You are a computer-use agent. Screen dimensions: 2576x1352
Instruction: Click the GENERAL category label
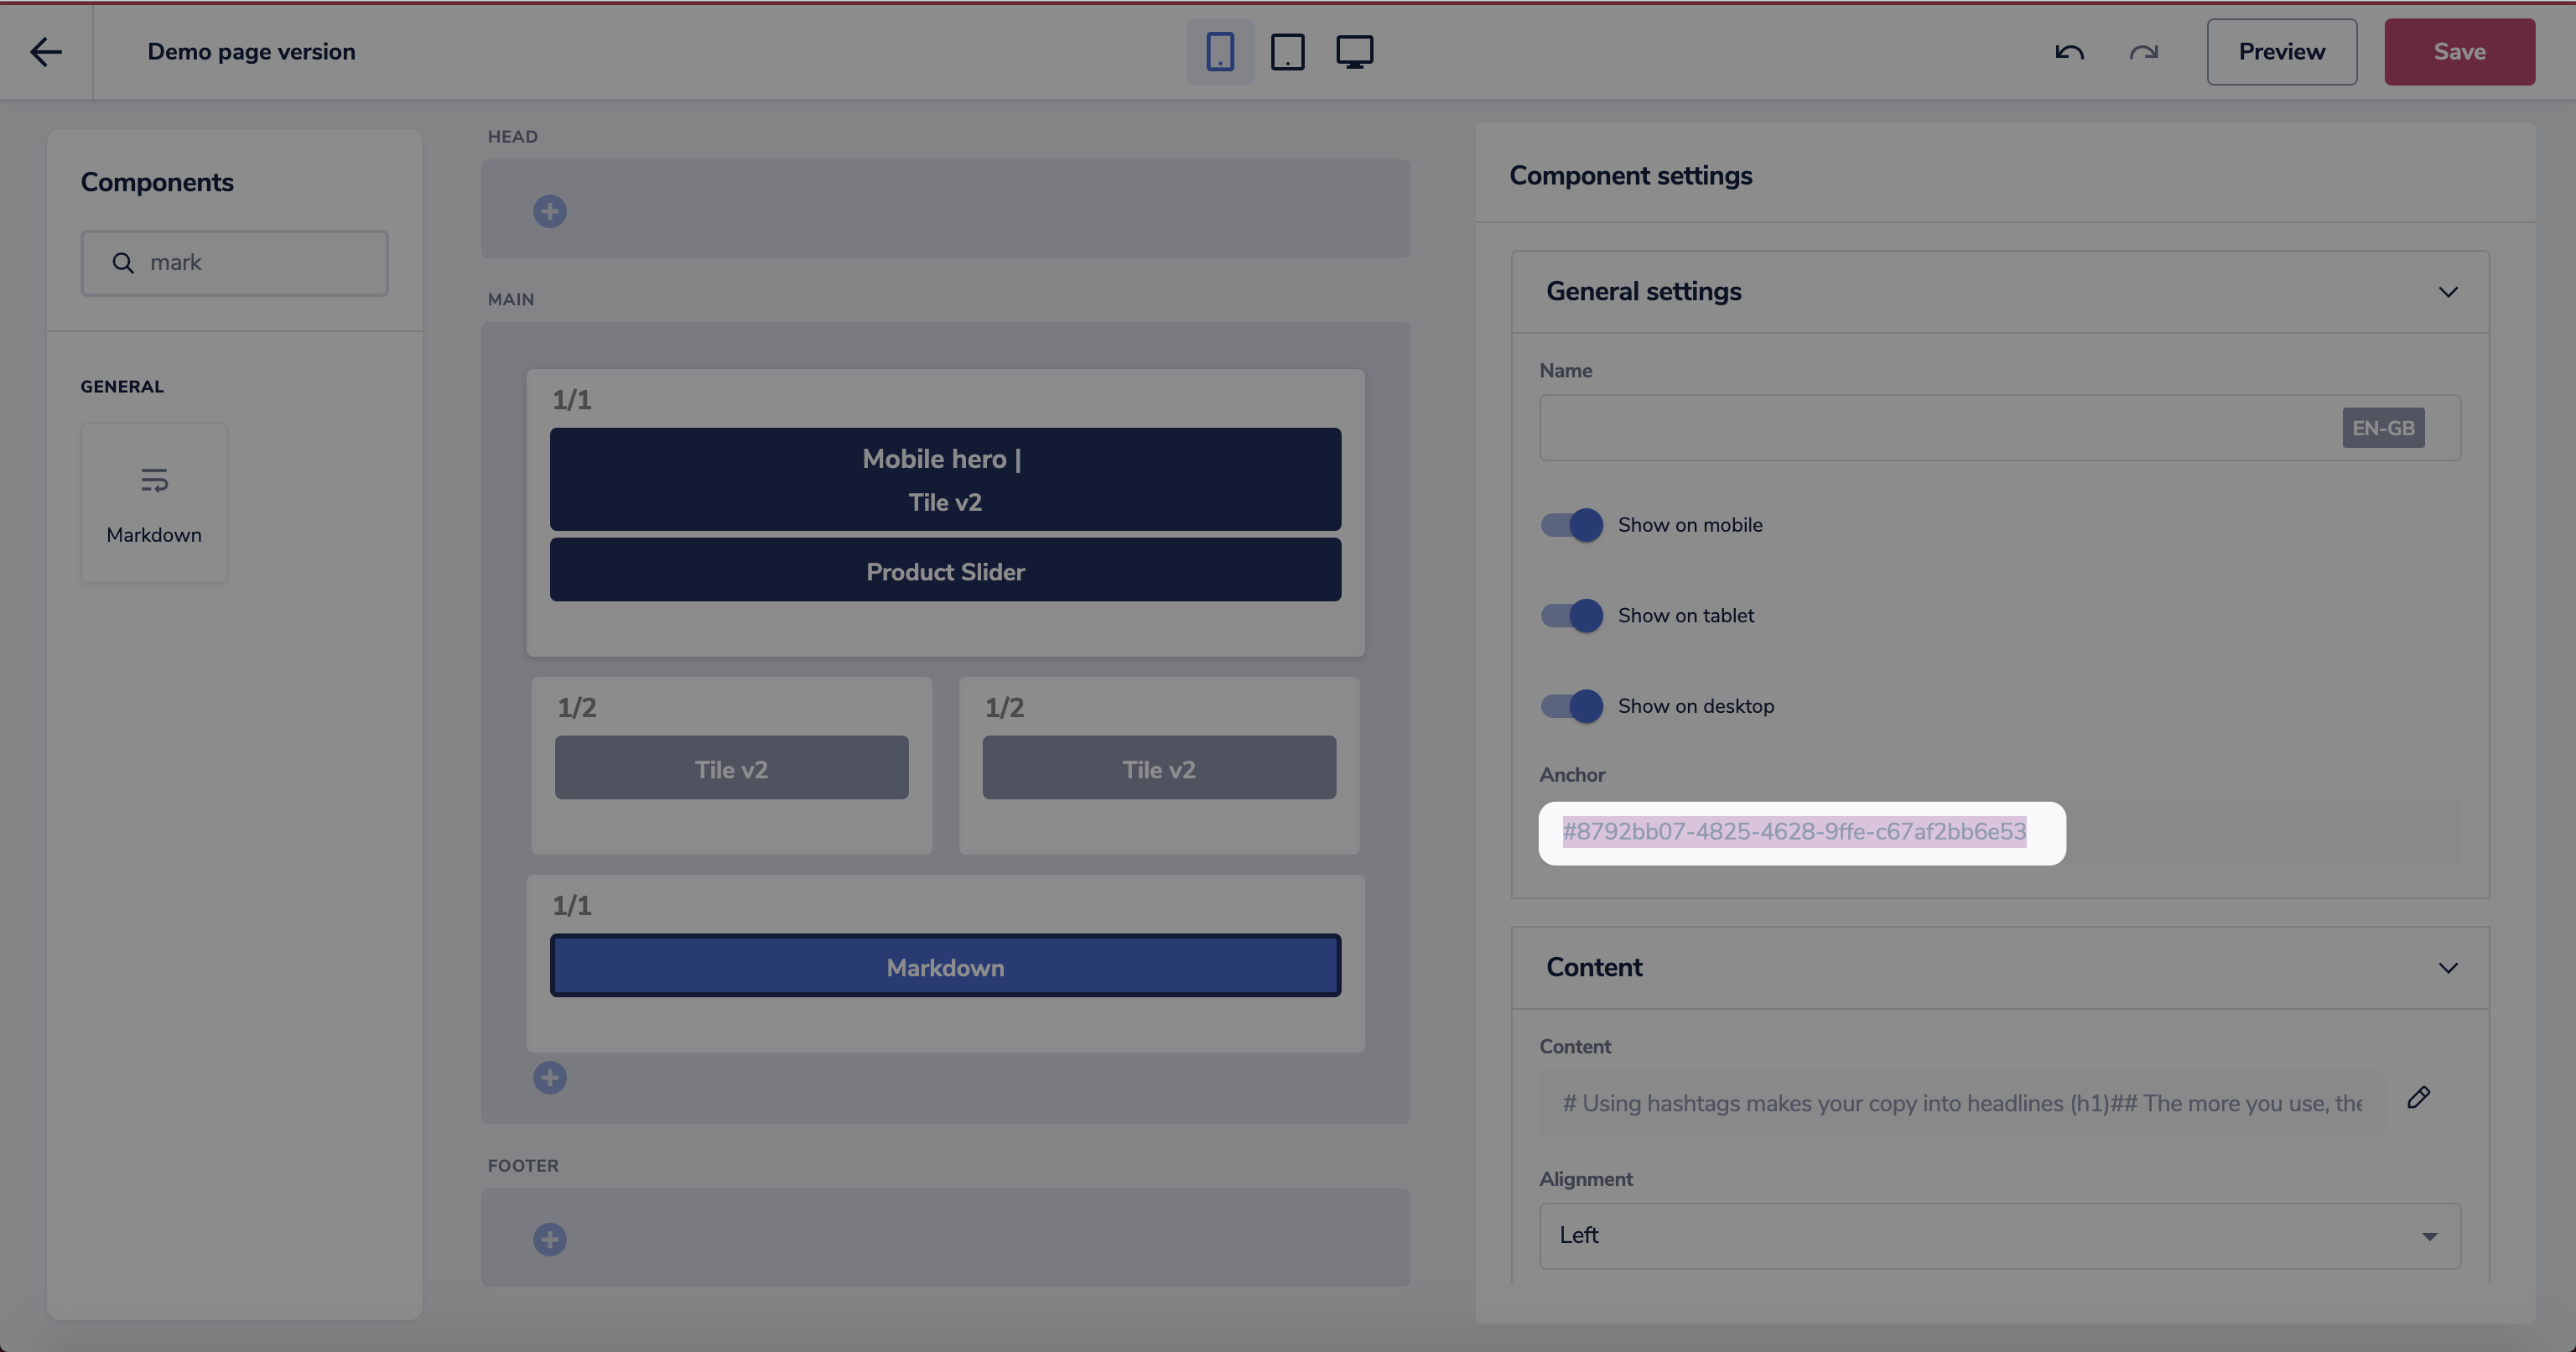(x=122, y=386)
